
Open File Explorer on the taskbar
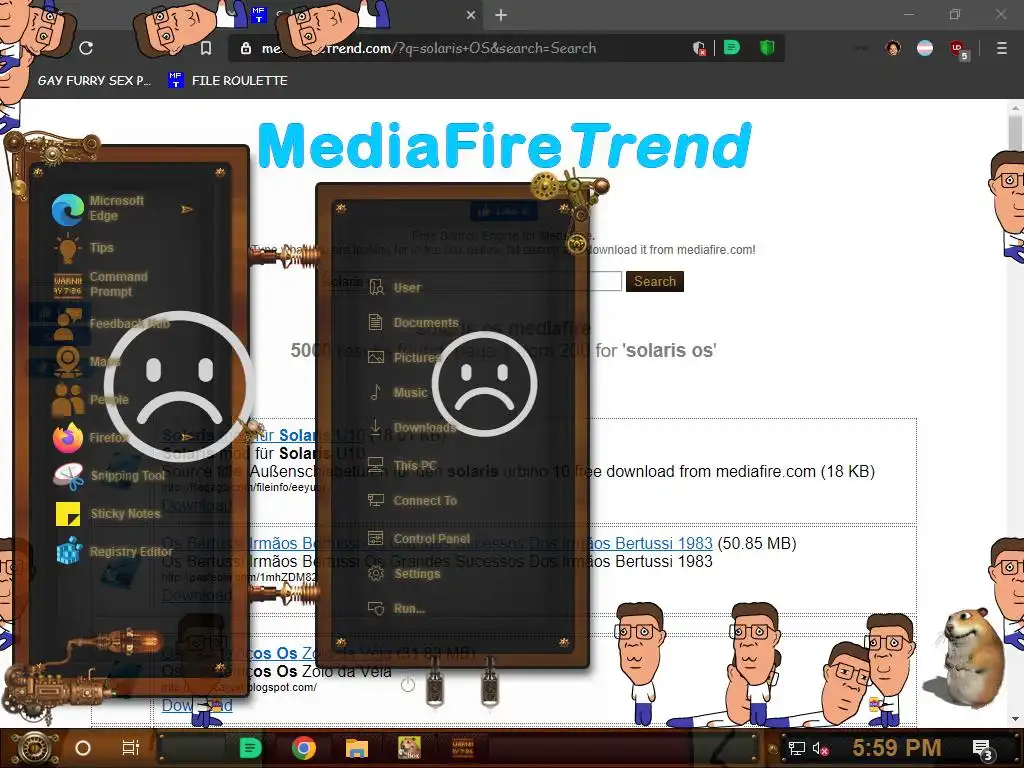coord(357,748)
